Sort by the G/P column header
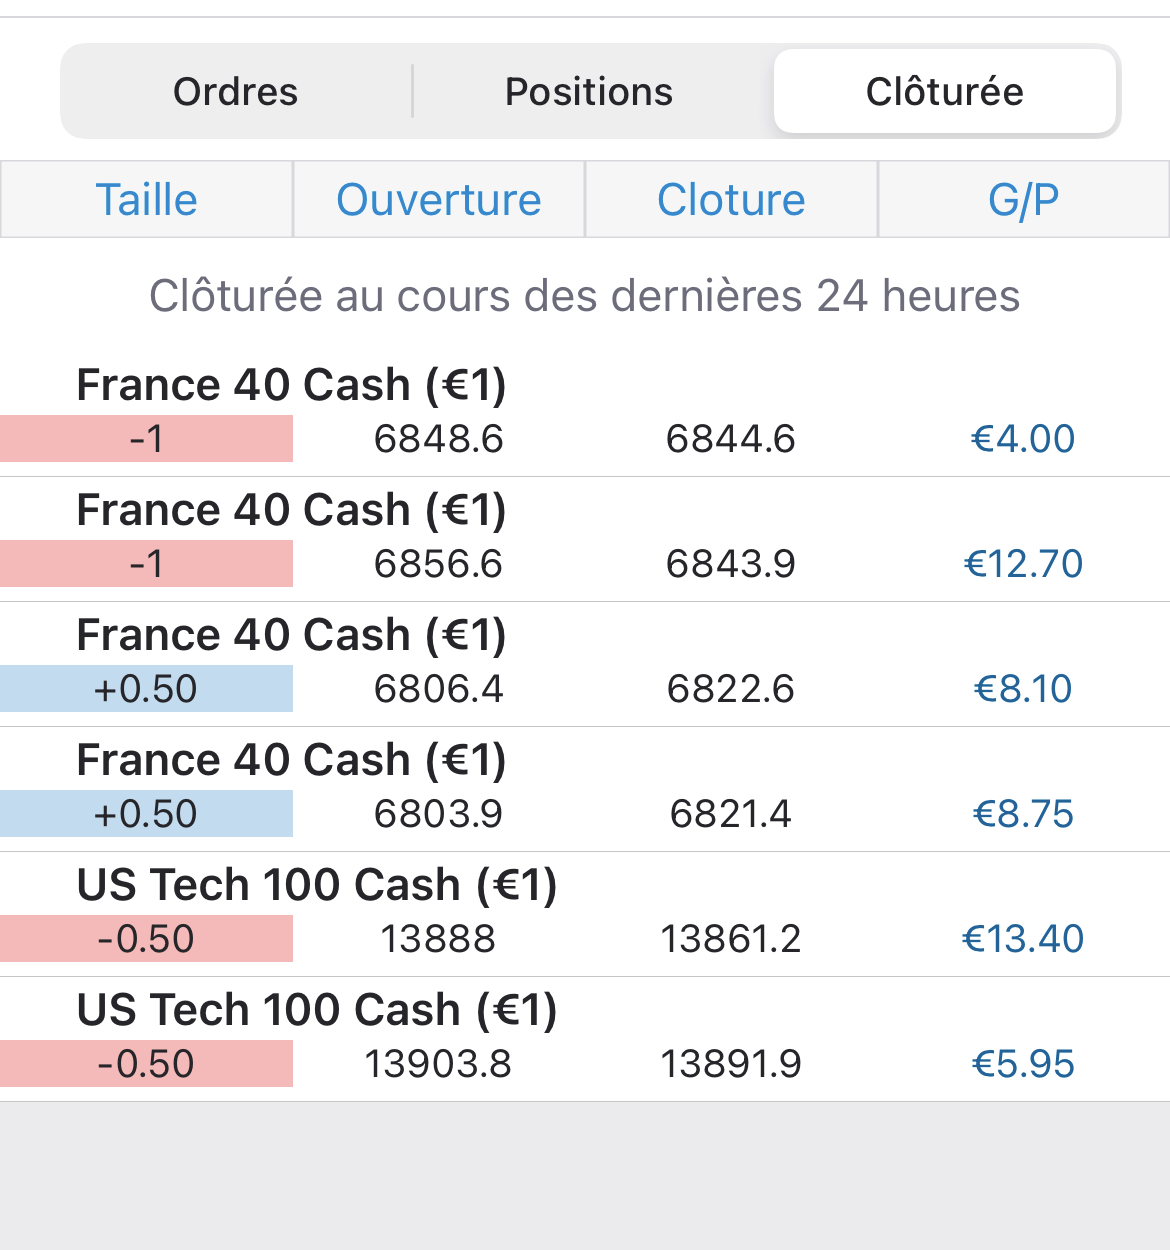The image size is (1170, 1250). [x=1023, y=200]
